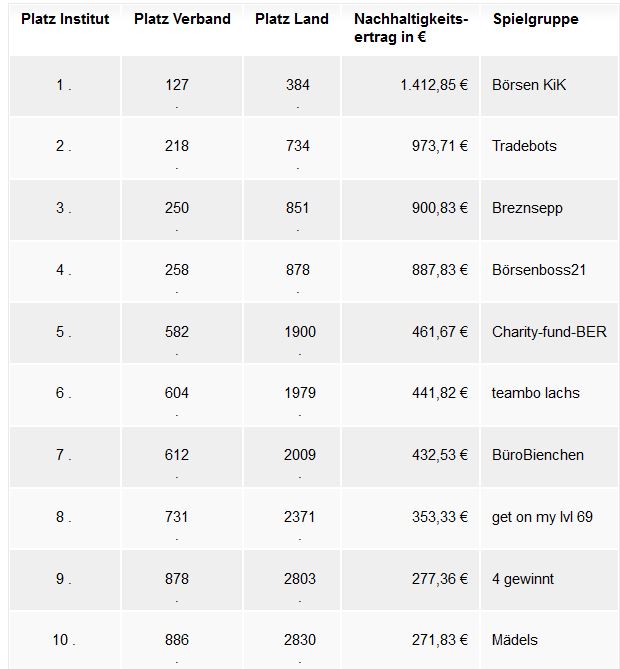
Task: Select the Charity-fund-BER group
Action: point(549,332)
